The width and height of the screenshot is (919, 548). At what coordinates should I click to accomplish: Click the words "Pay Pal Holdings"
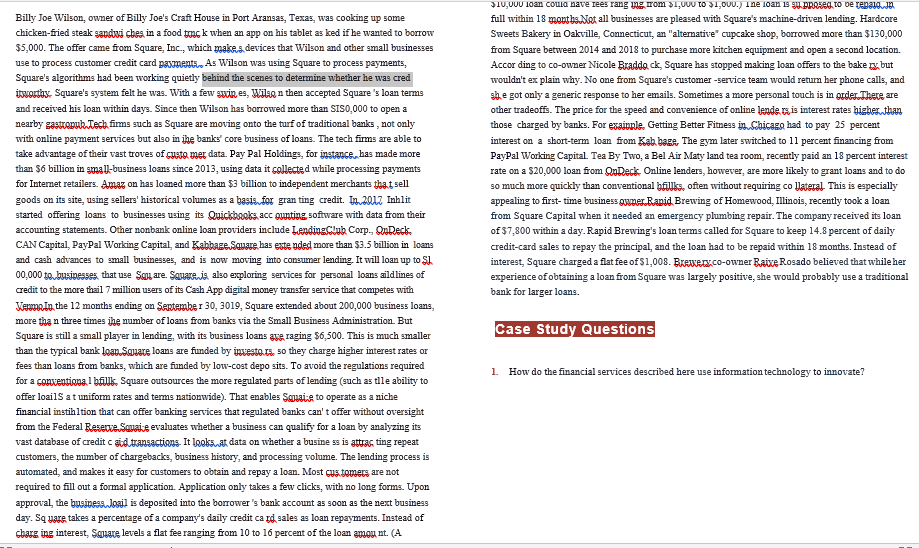pyautogui.click(x=265, y=154)
